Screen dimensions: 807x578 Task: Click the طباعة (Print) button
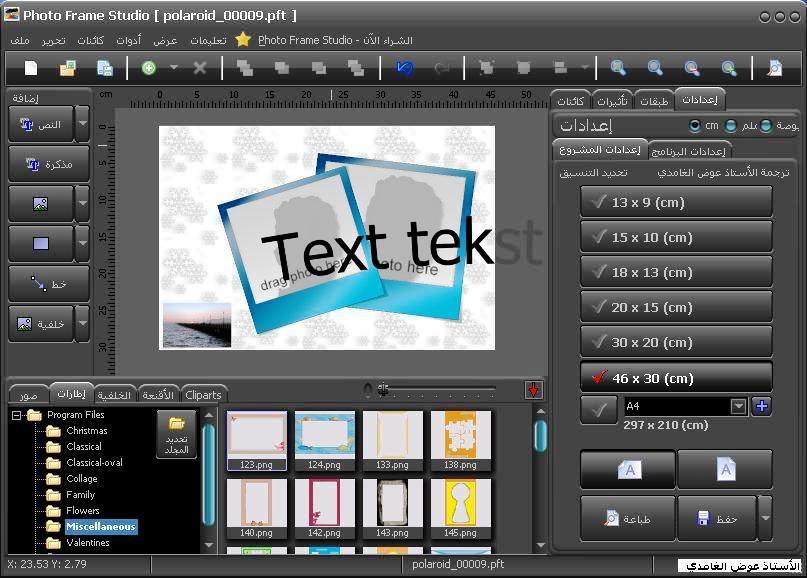(628, 519)
